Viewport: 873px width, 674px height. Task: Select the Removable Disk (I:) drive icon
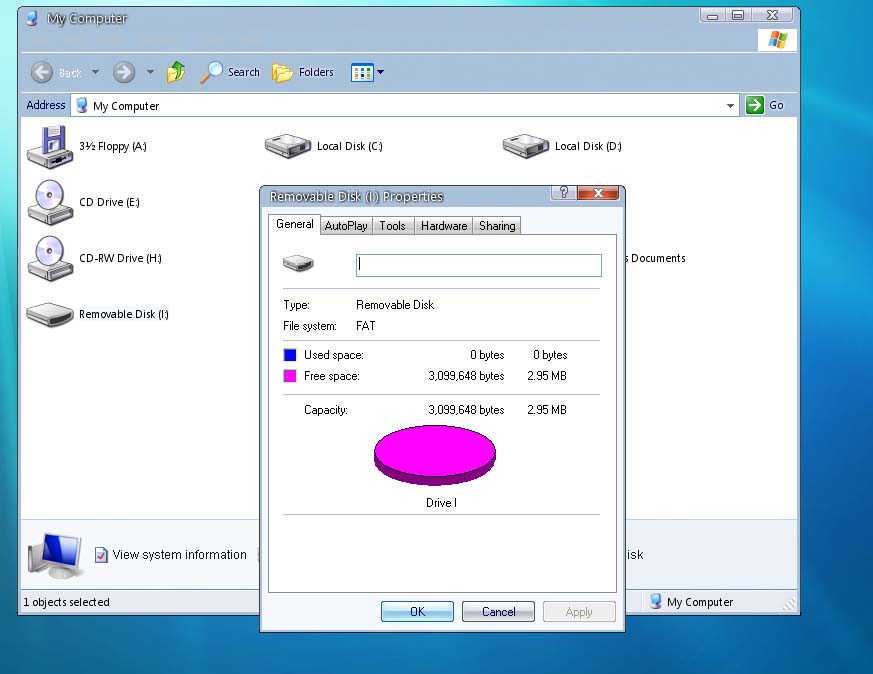click(x=50, y=314)
